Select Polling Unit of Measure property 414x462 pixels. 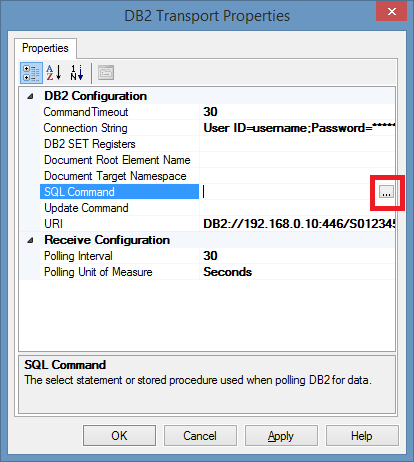[120, 272]
